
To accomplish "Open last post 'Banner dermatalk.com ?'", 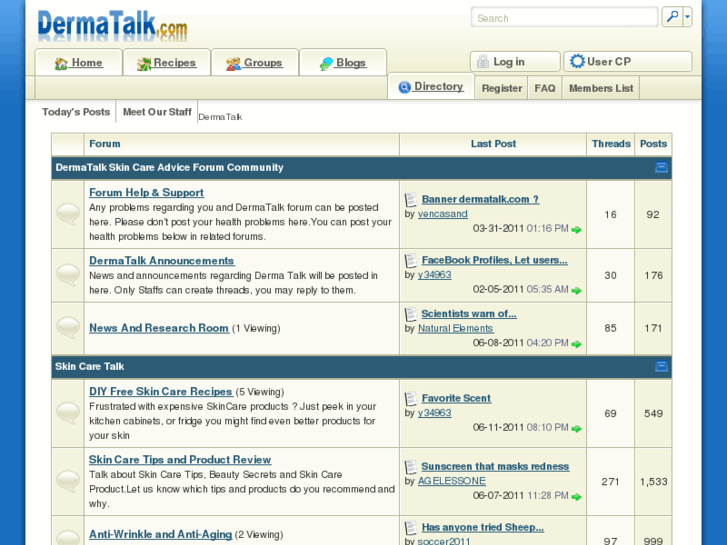I will [x=480, y=199].
